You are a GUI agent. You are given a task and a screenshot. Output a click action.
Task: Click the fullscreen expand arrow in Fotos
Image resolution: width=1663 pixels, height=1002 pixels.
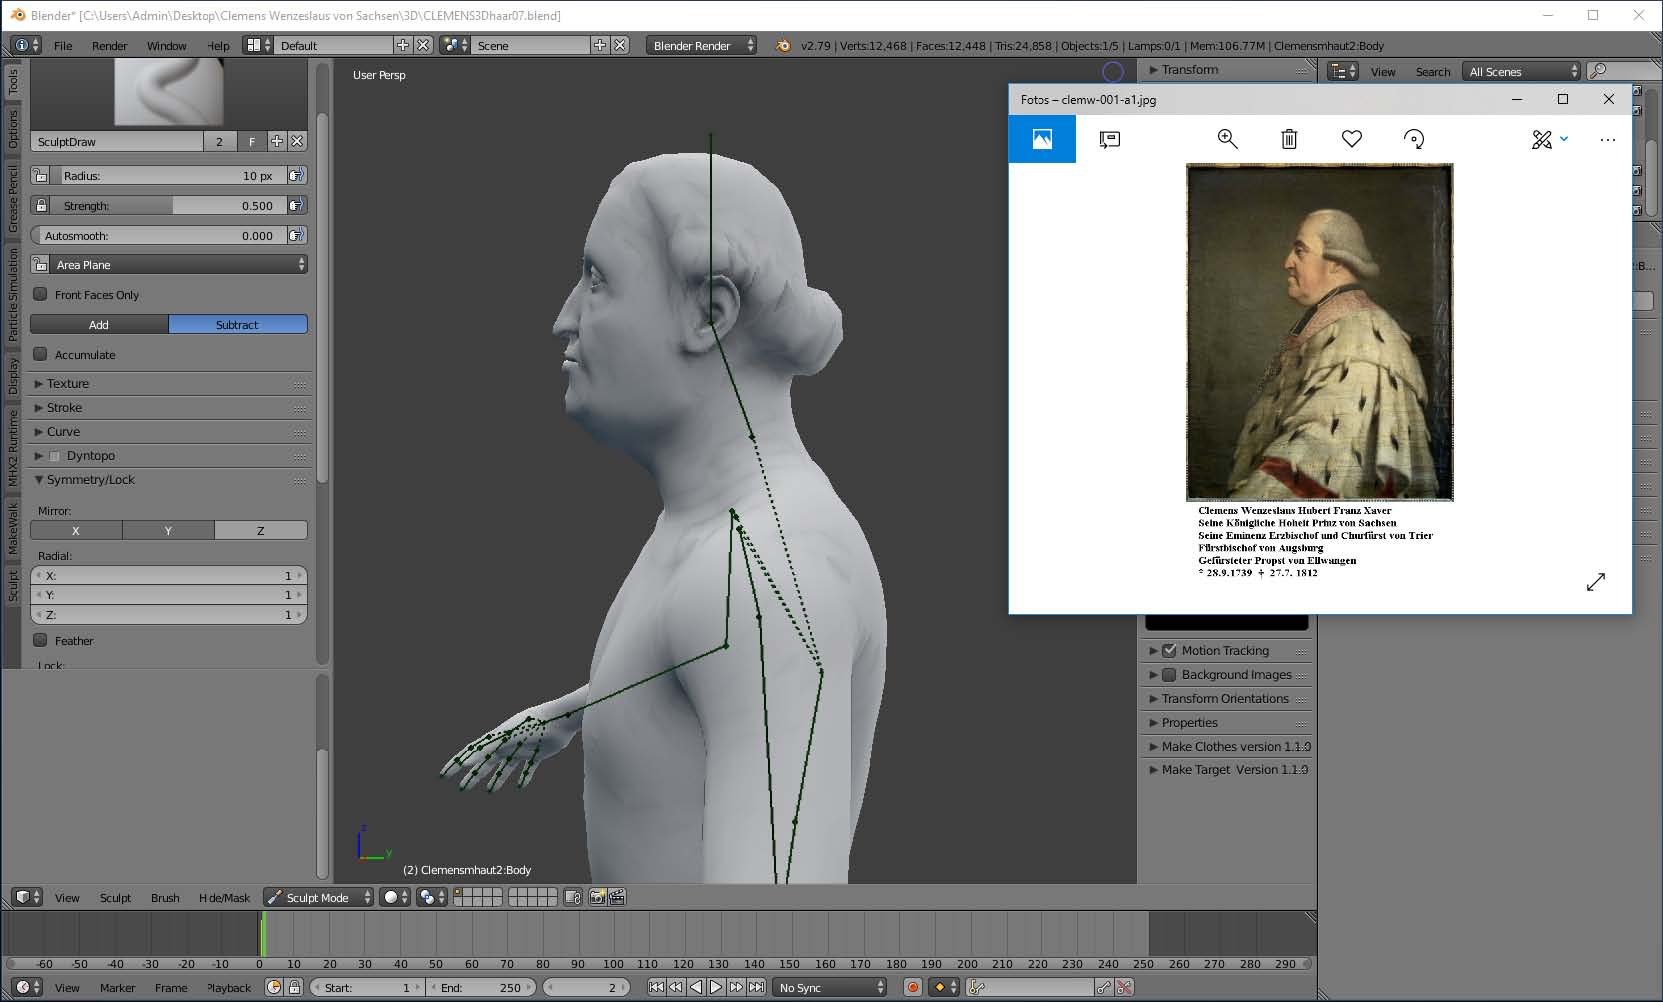1595,581
